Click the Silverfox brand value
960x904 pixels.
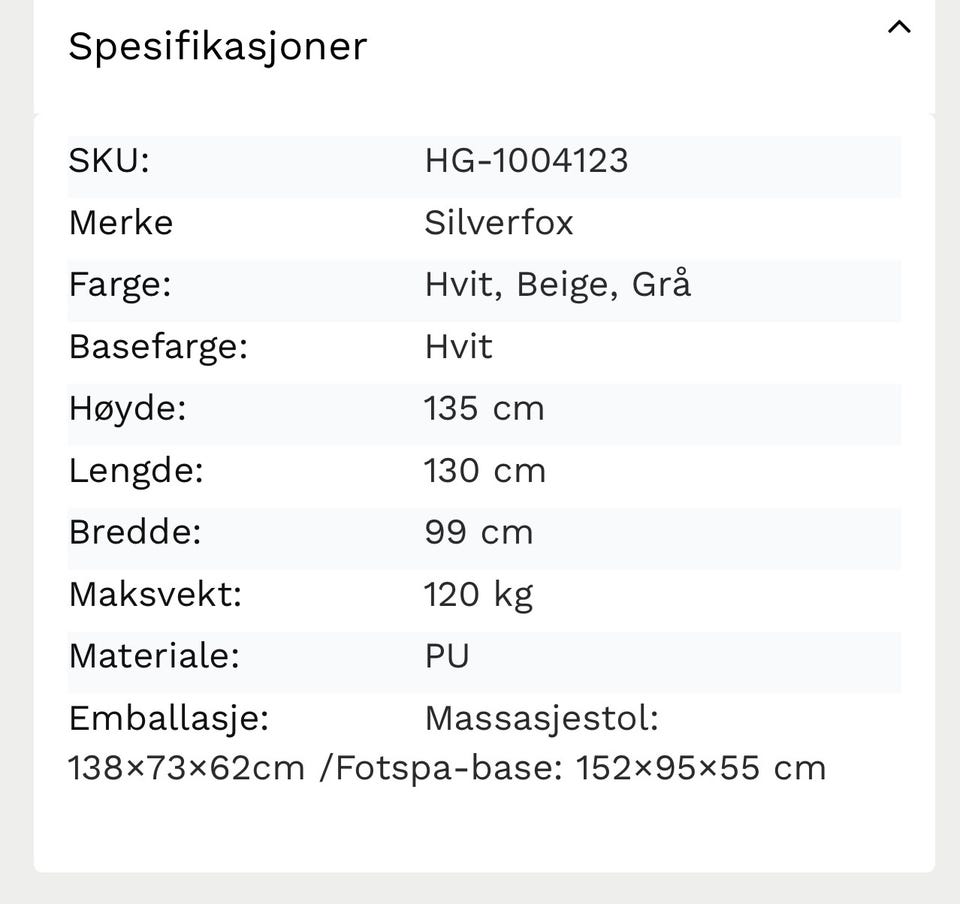pos(499,222)
